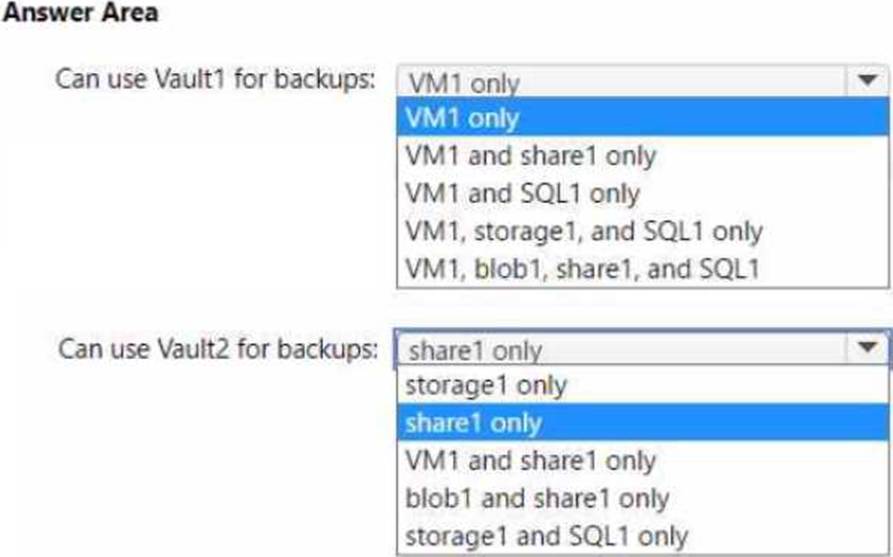
Task: Click the Vault1 combo box showing VM1 only
Action: tap(620, 82)
